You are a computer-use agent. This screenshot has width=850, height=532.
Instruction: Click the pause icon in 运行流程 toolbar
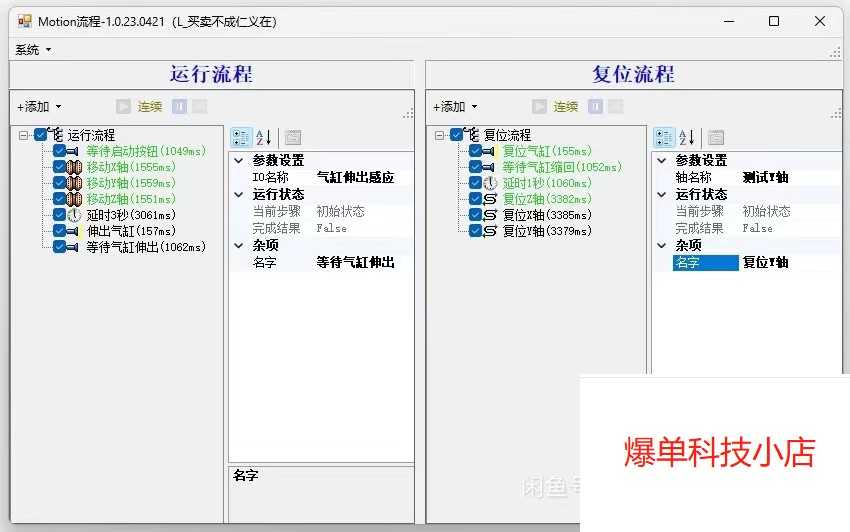point(179,106)
